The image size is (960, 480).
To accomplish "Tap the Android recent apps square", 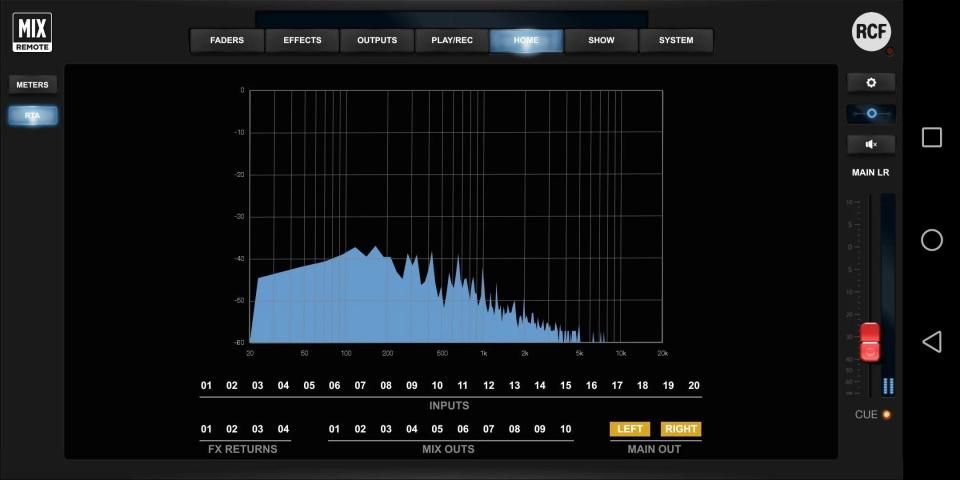I will coord(931,138).
